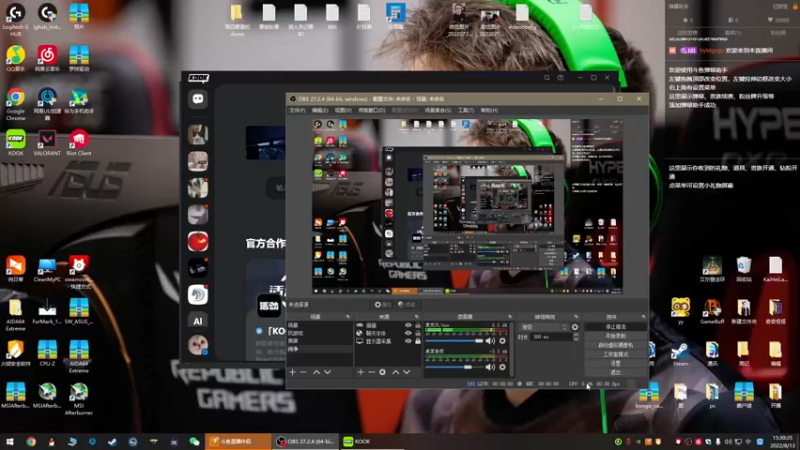Pop out the controls dock header icon

(643, 317)
